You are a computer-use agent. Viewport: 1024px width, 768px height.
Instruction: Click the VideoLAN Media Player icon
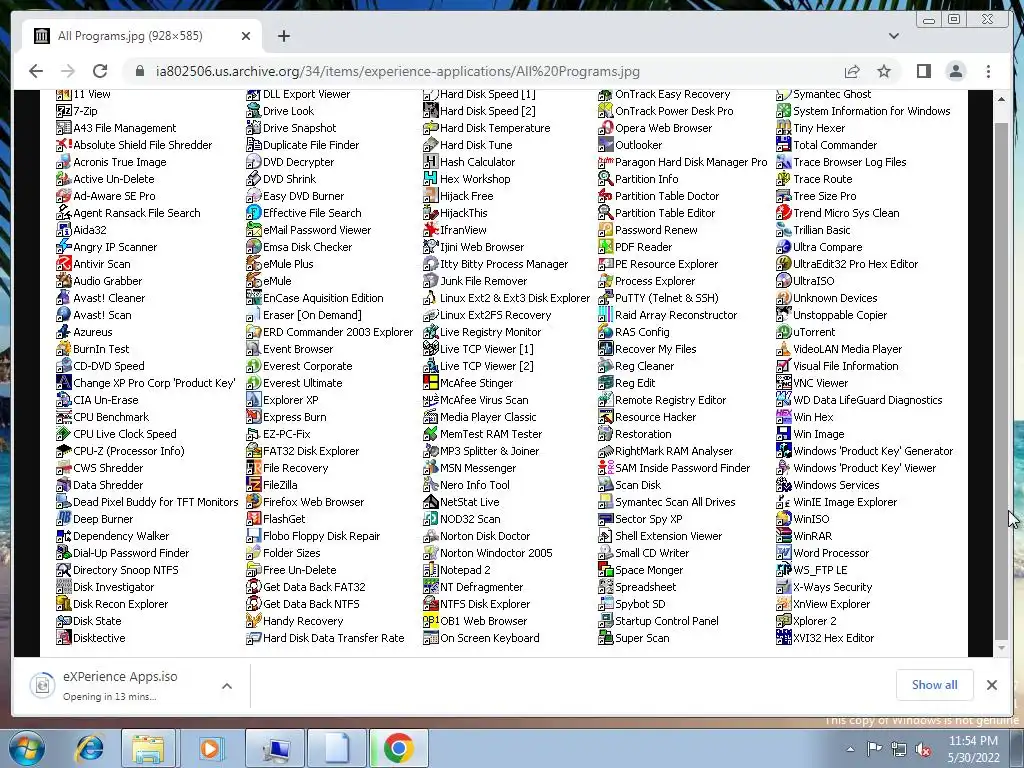click(x=783, y=349)
